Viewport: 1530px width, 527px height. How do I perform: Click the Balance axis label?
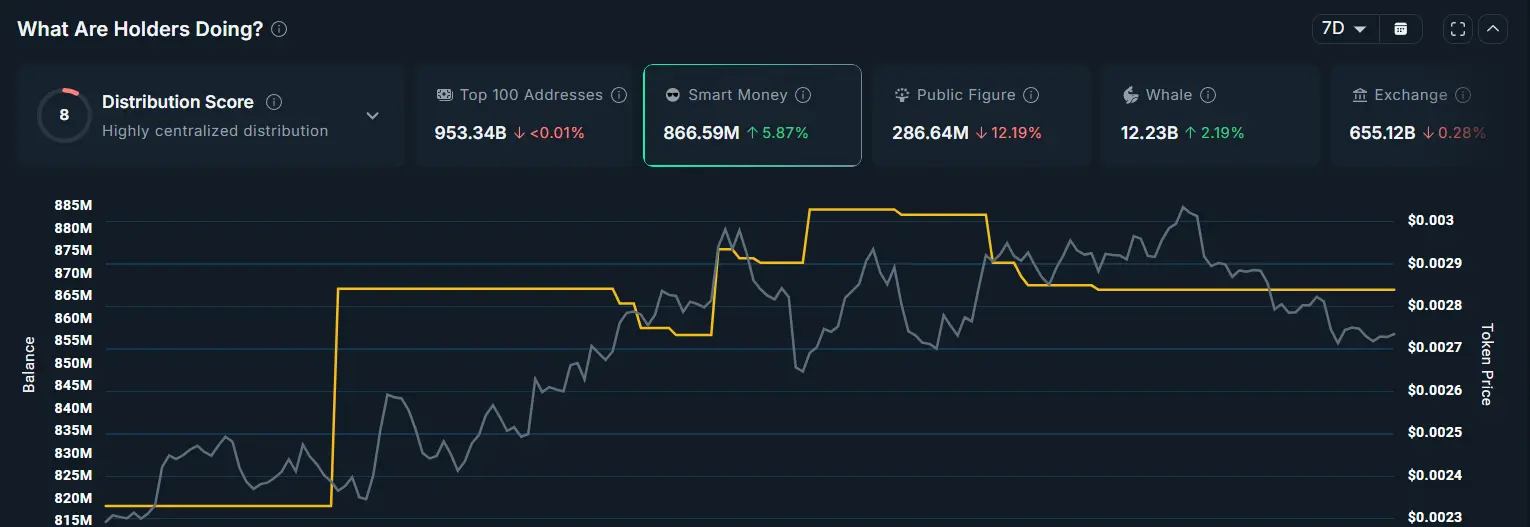29,364
